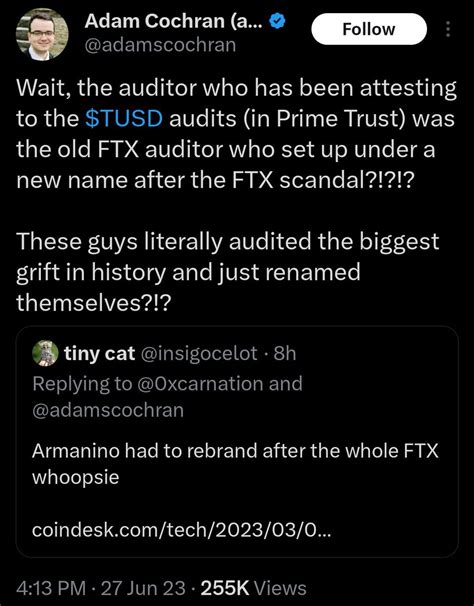Open the quoted tweet about Armanino rebrand

point(237,441)
